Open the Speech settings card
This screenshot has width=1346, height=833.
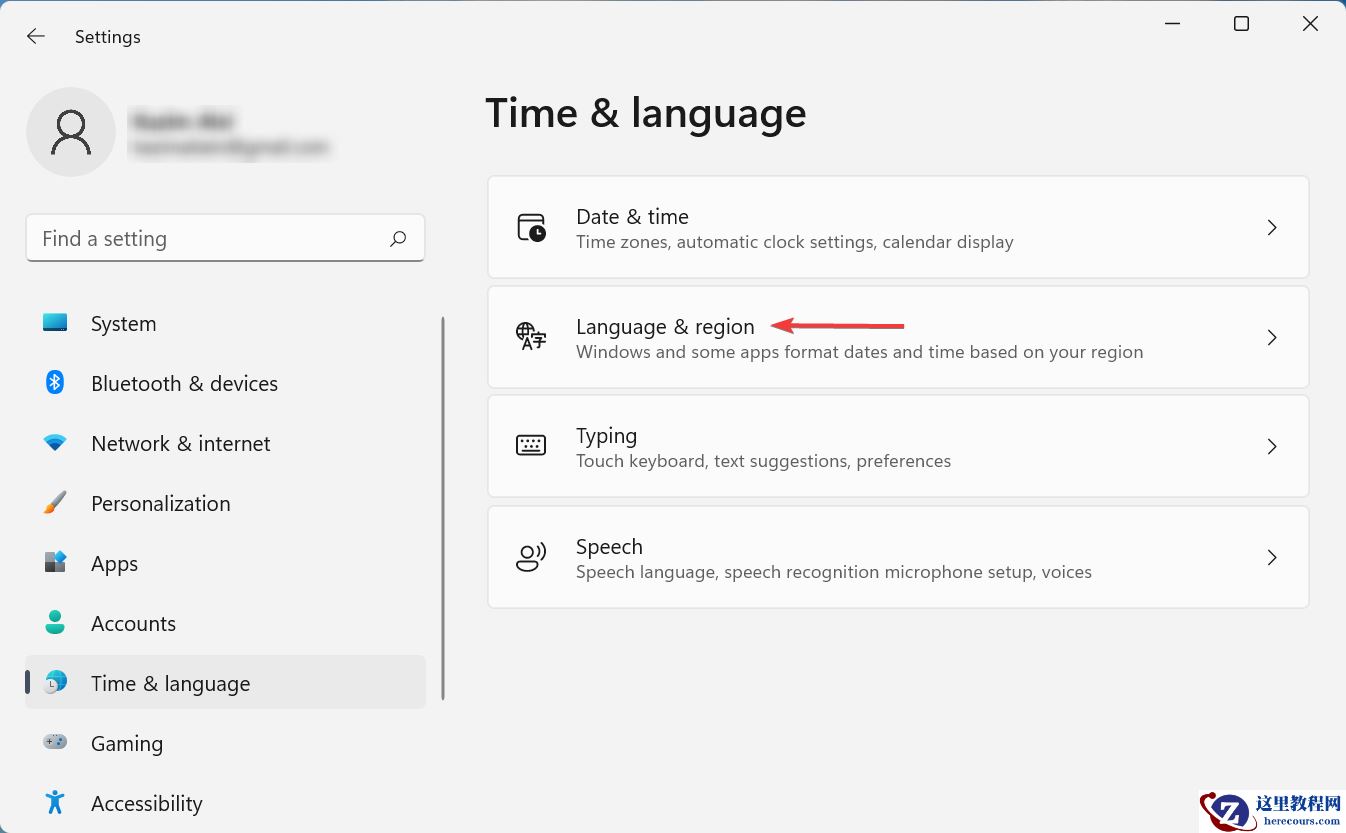click(x=898, y=557)
